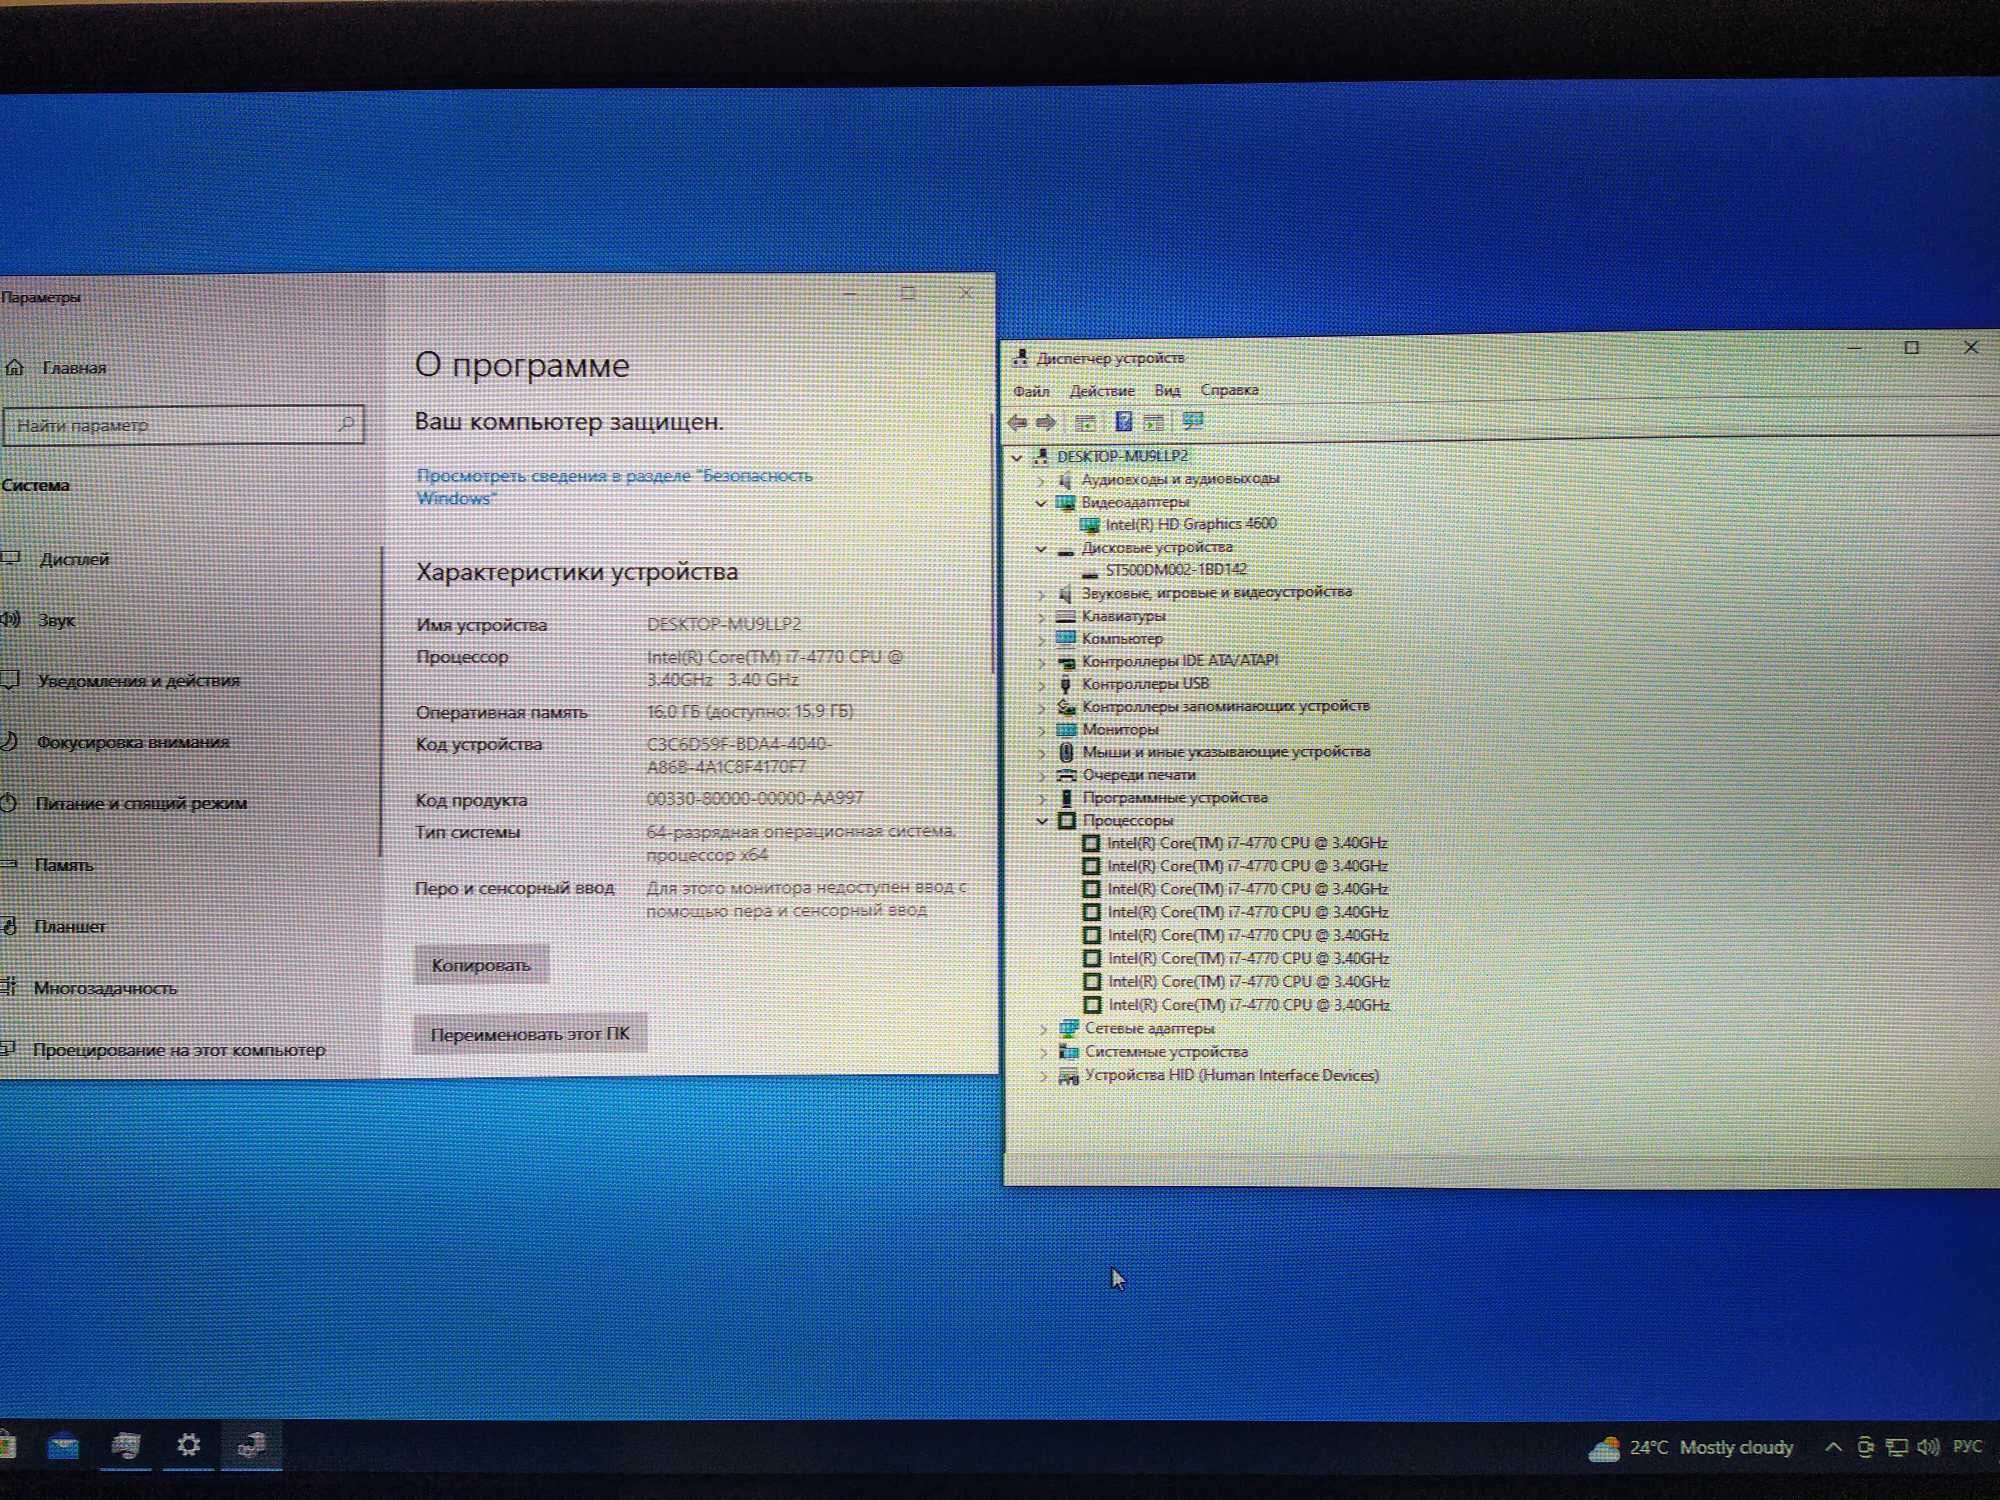Click the taskbar icon left of Settings gear
Image resolution: width=2000 pixels, height=1500 pixels.
(x=126, y=1446)
